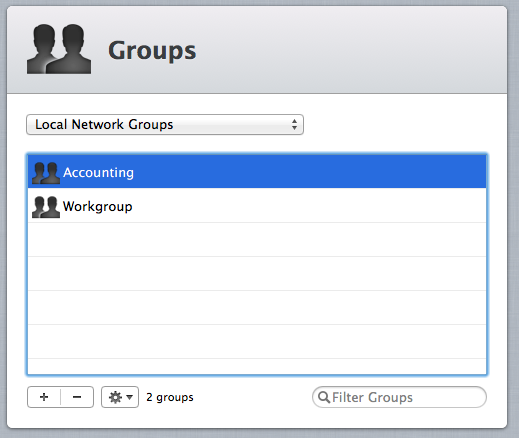The image size is (519, 438).
Task: Open the Local Network Groups popup
Action: point(165,125)
